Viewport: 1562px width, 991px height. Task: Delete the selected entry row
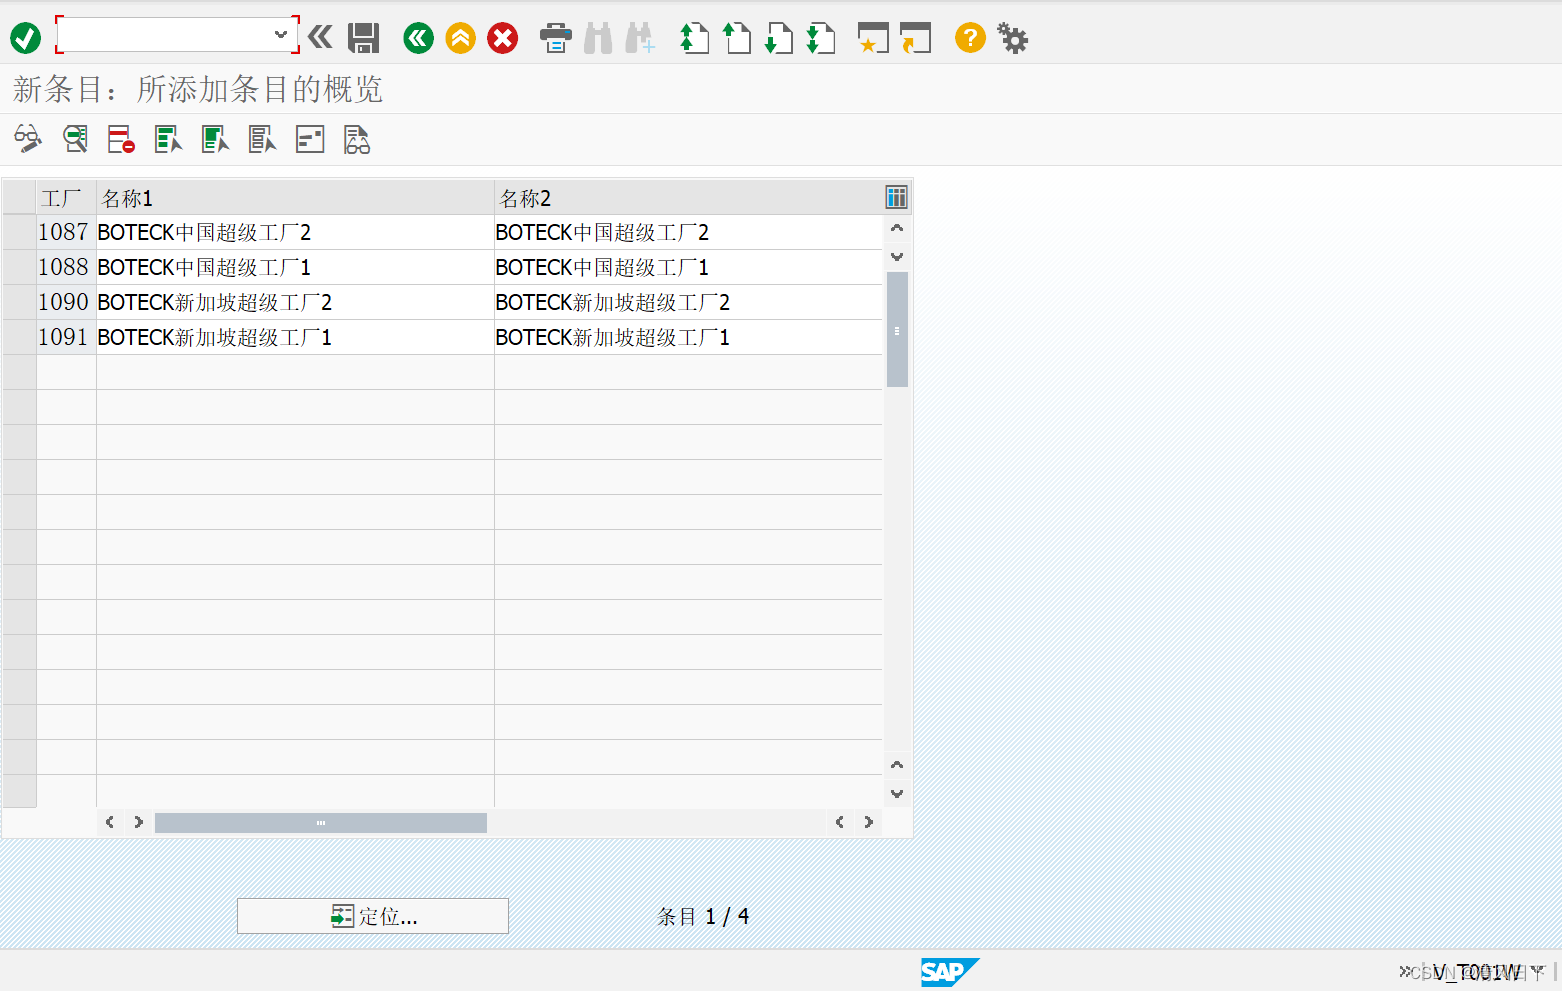(120, 139)
